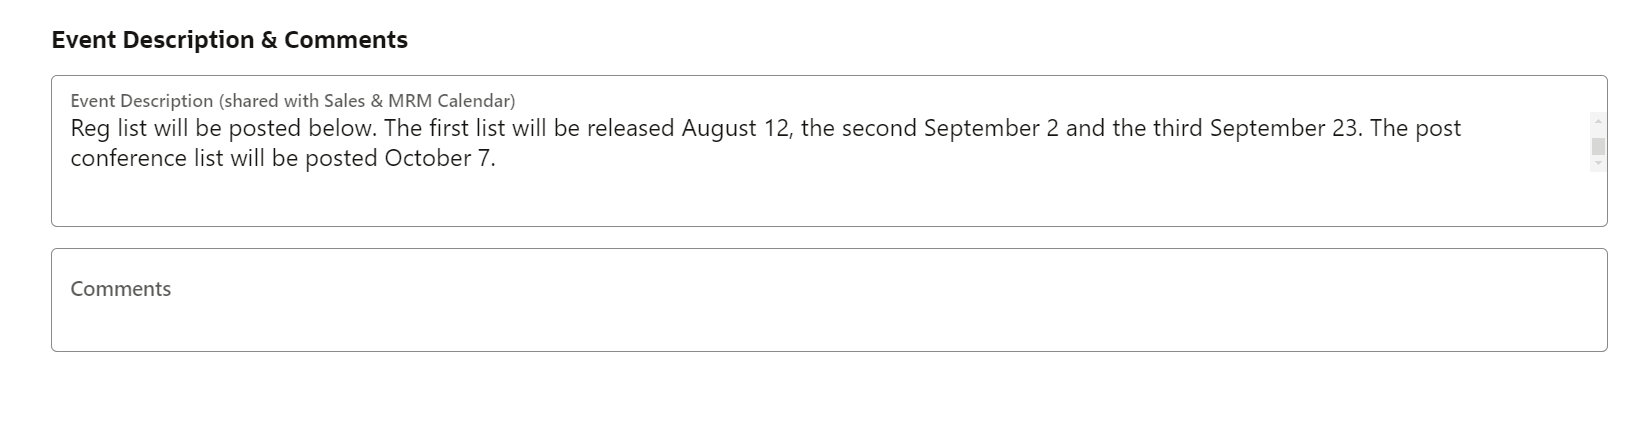This screenshot has width=1630, height=421.
Task: Click the scroll up arrow in Event Description
Action: click(x=1598, y=121)
